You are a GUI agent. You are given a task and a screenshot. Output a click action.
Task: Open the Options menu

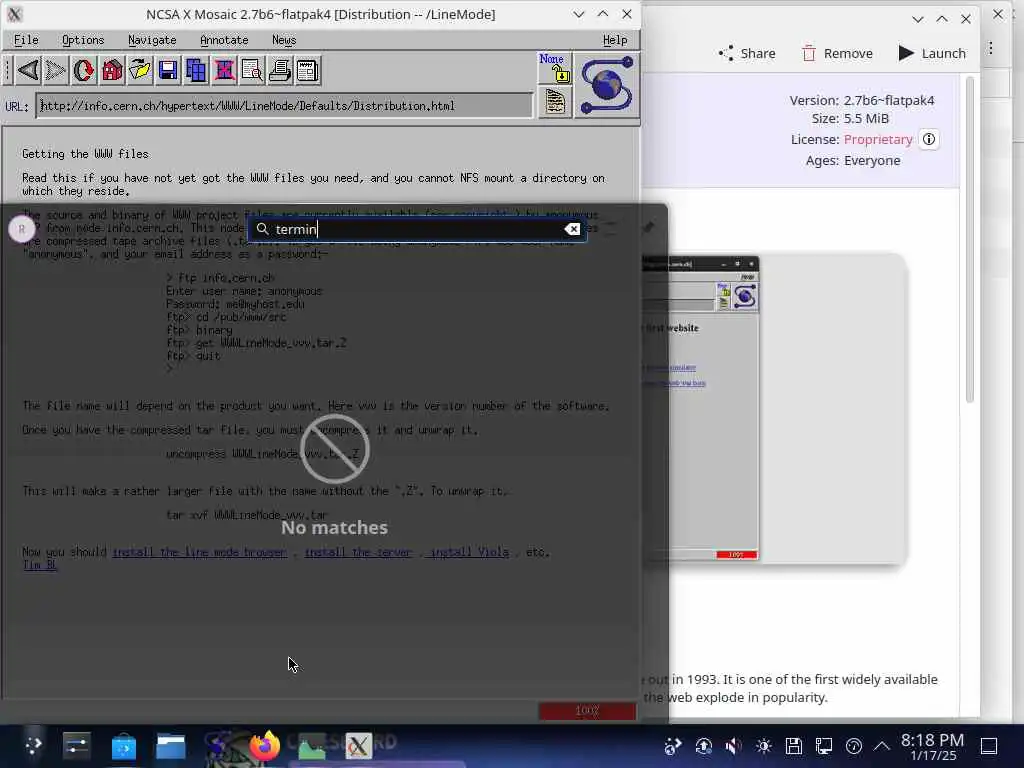(83, 40)
